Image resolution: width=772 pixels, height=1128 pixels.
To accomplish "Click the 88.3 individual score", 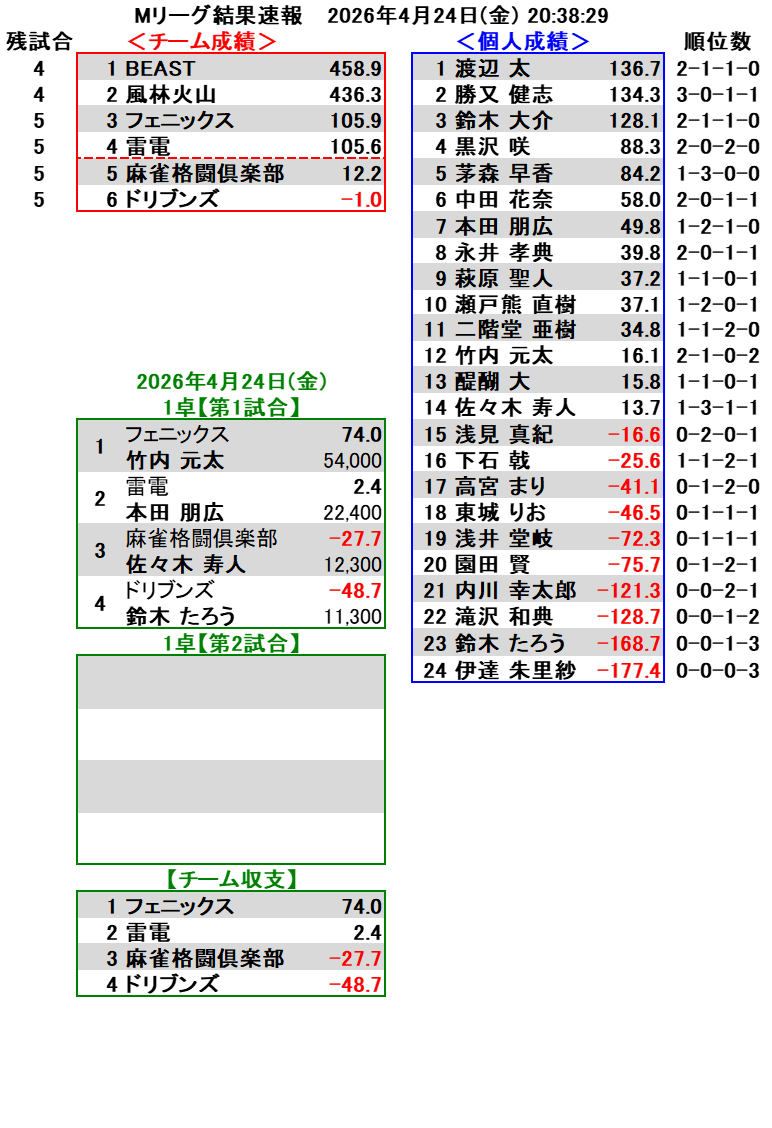I will point(640,147).
